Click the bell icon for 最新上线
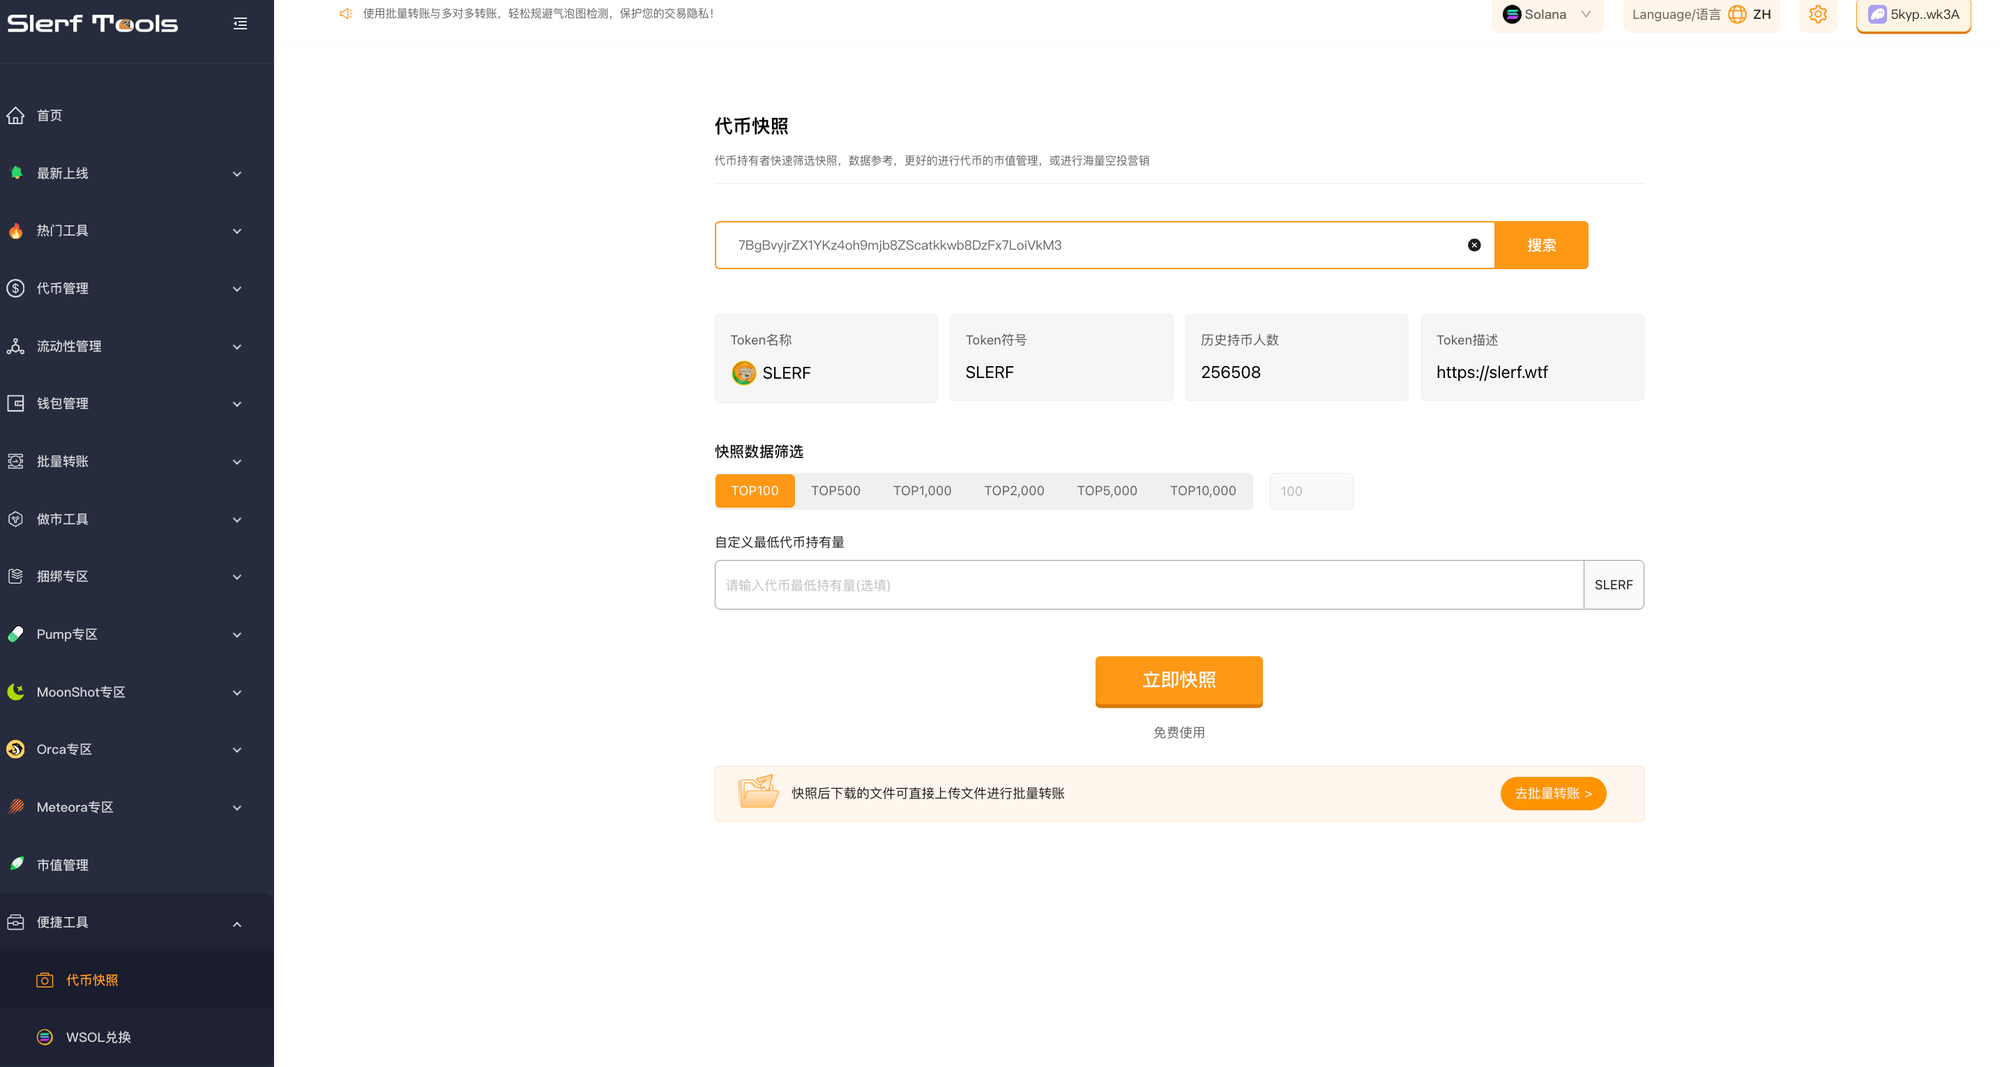Viewport: 2000px width, 1067px height. [x=16, y=173]
